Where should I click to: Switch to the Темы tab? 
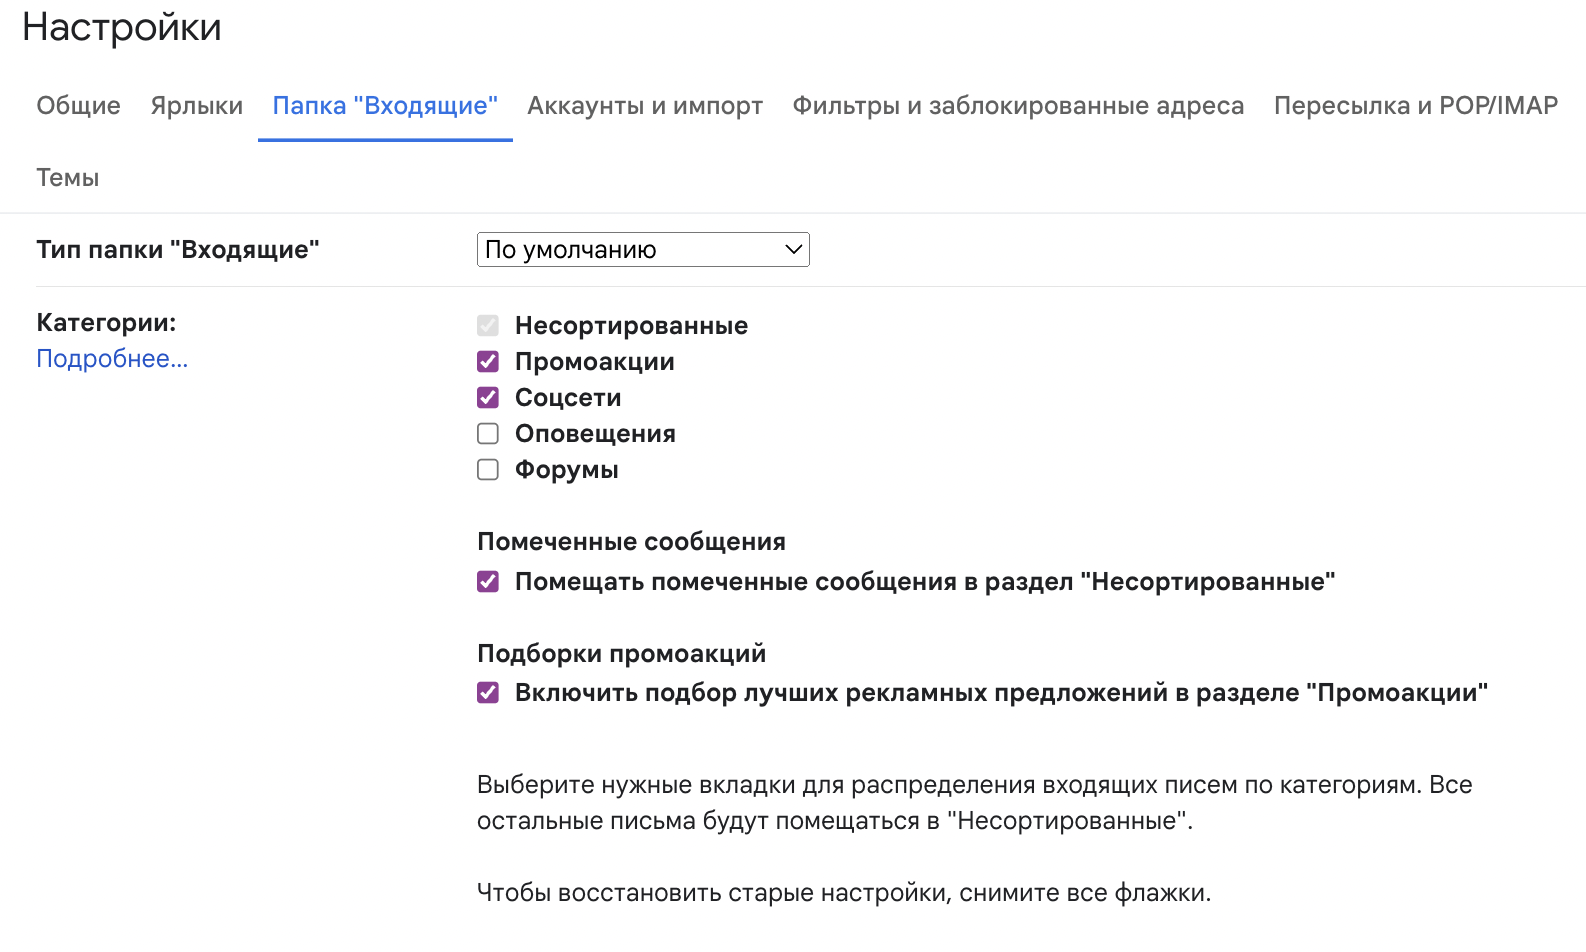(68, 178)
